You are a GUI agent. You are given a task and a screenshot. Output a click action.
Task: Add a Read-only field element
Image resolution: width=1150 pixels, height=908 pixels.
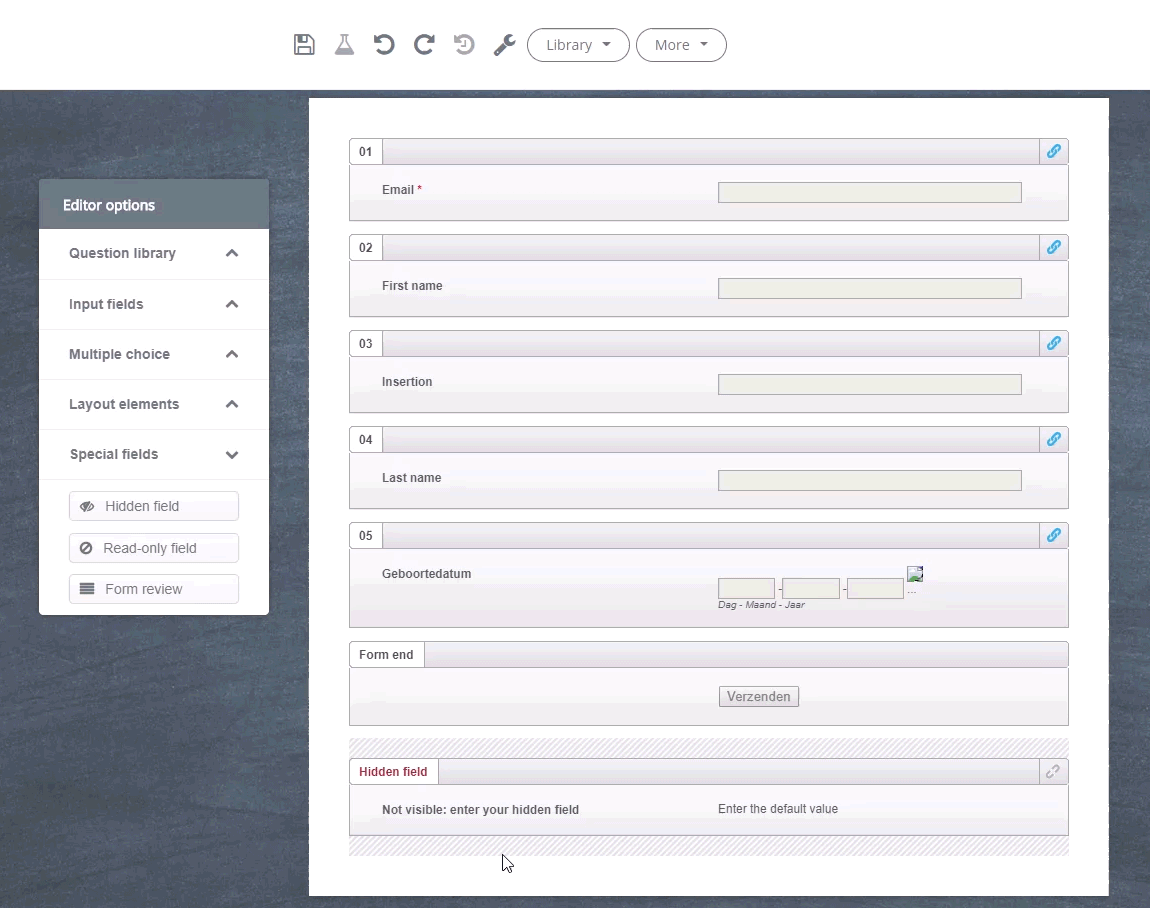[x=154, y=548]
